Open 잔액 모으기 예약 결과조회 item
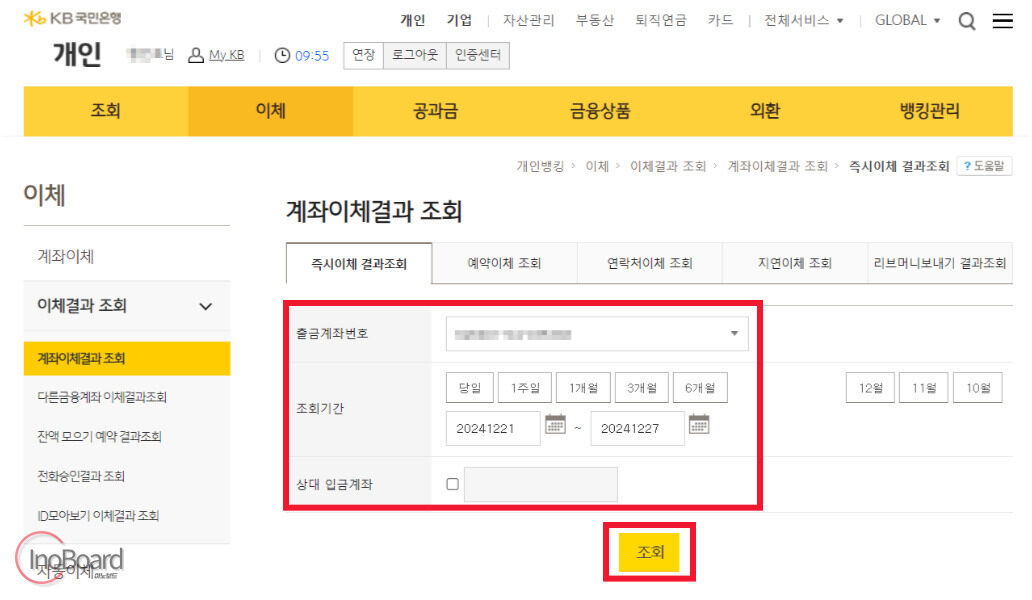Screen dimensions: 1032x600 point(99,437)
